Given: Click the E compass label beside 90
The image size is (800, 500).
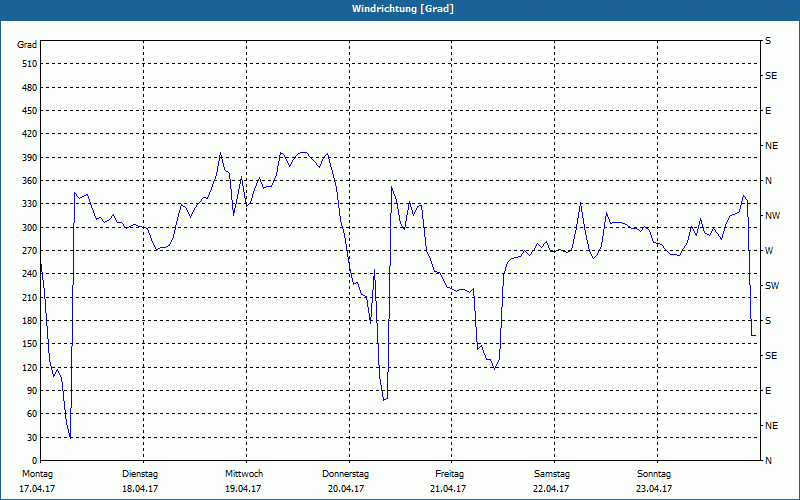Looking at the screenshot, I should point(768,391).
